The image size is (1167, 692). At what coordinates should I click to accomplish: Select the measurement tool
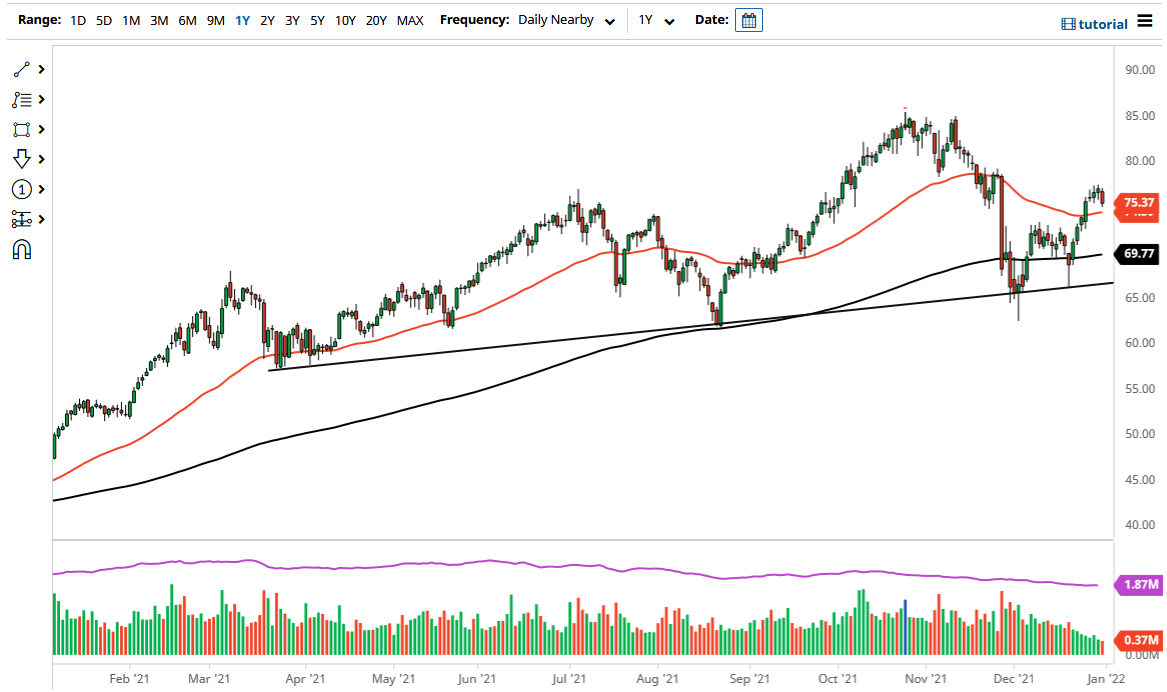(20, 218)
